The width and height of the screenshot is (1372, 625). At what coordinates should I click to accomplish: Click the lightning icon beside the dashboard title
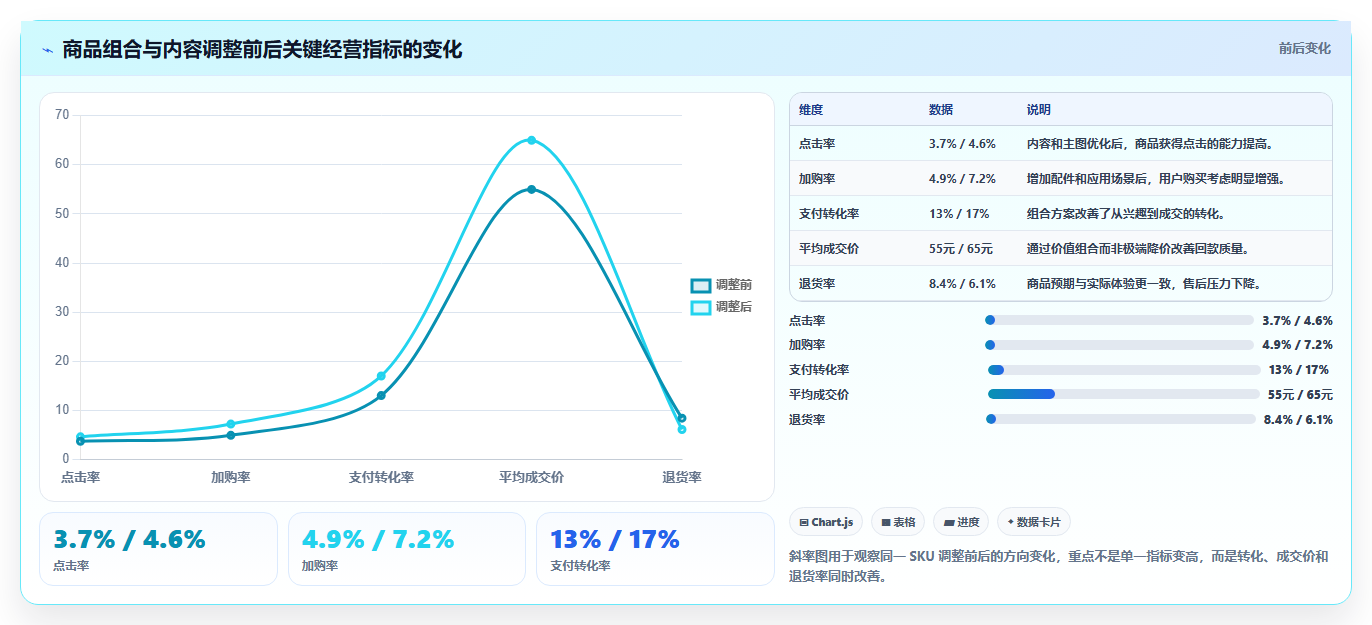pyautogui.click(x=47, y=50)
